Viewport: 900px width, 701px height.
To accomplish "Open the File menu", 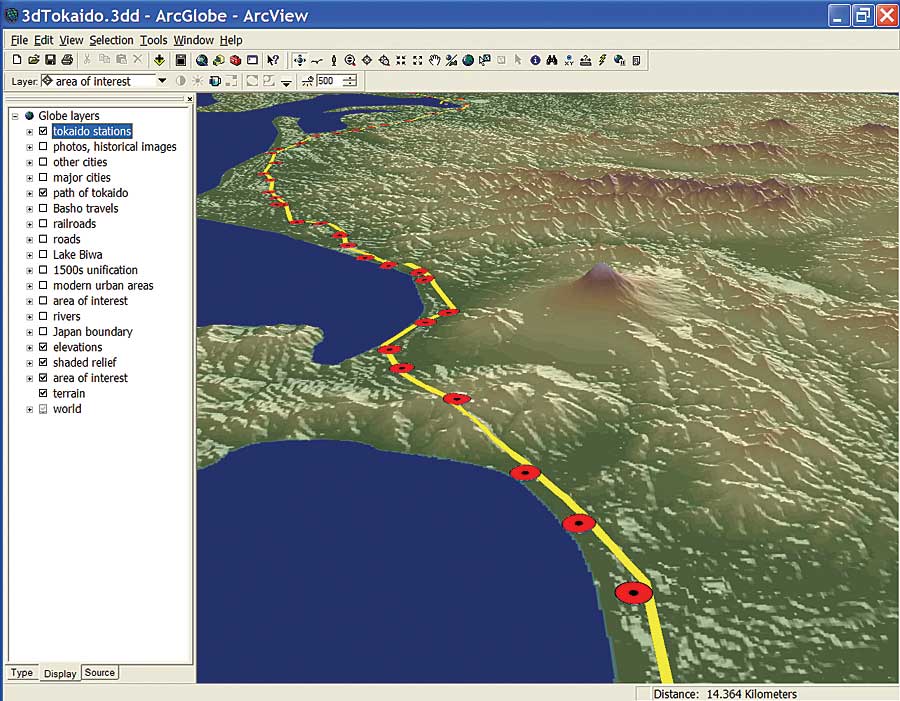I will point(19,40).
